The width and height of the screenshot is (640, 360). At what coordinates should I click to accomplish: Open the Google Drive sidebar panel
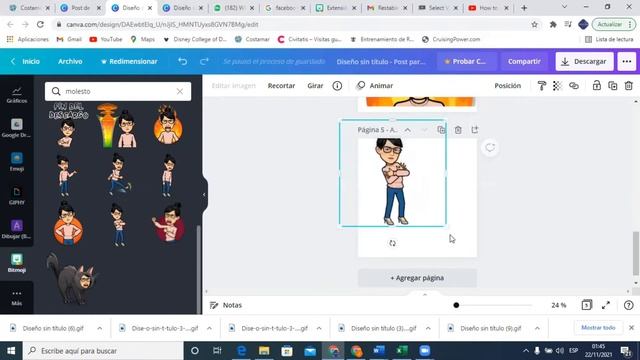[17, 128]
